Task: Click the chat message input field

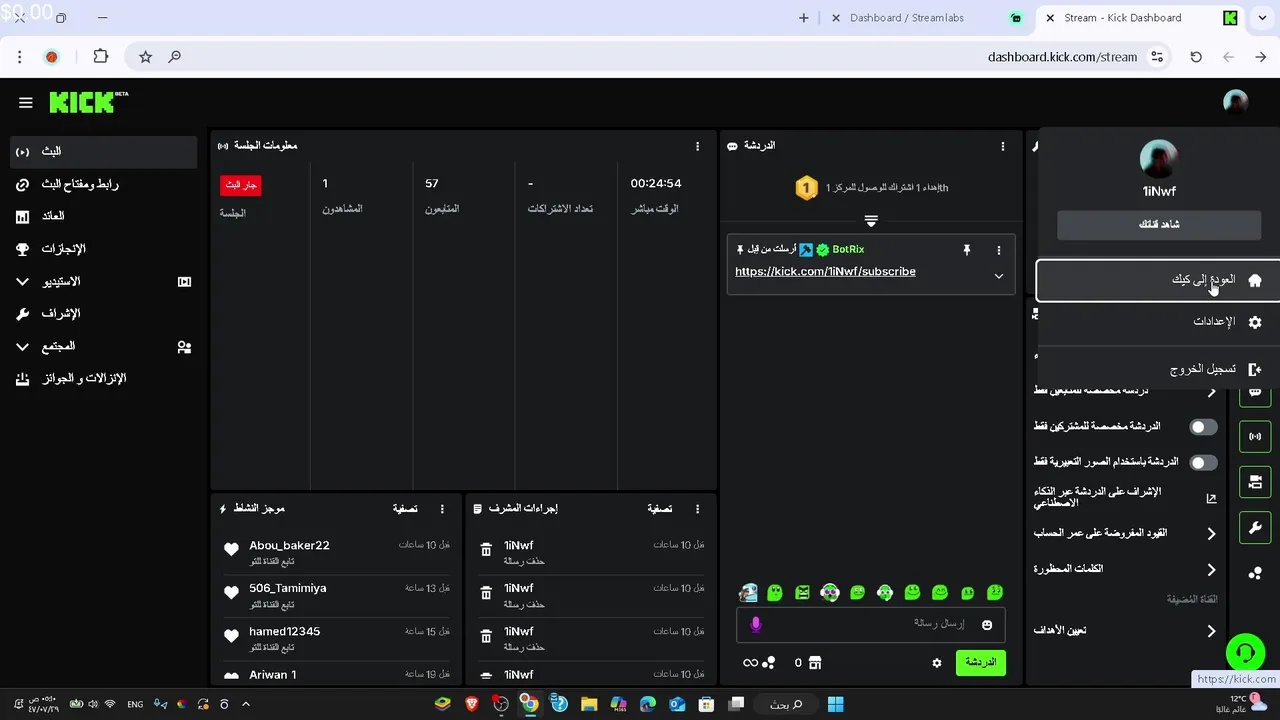Action: (x=870, y=624)
